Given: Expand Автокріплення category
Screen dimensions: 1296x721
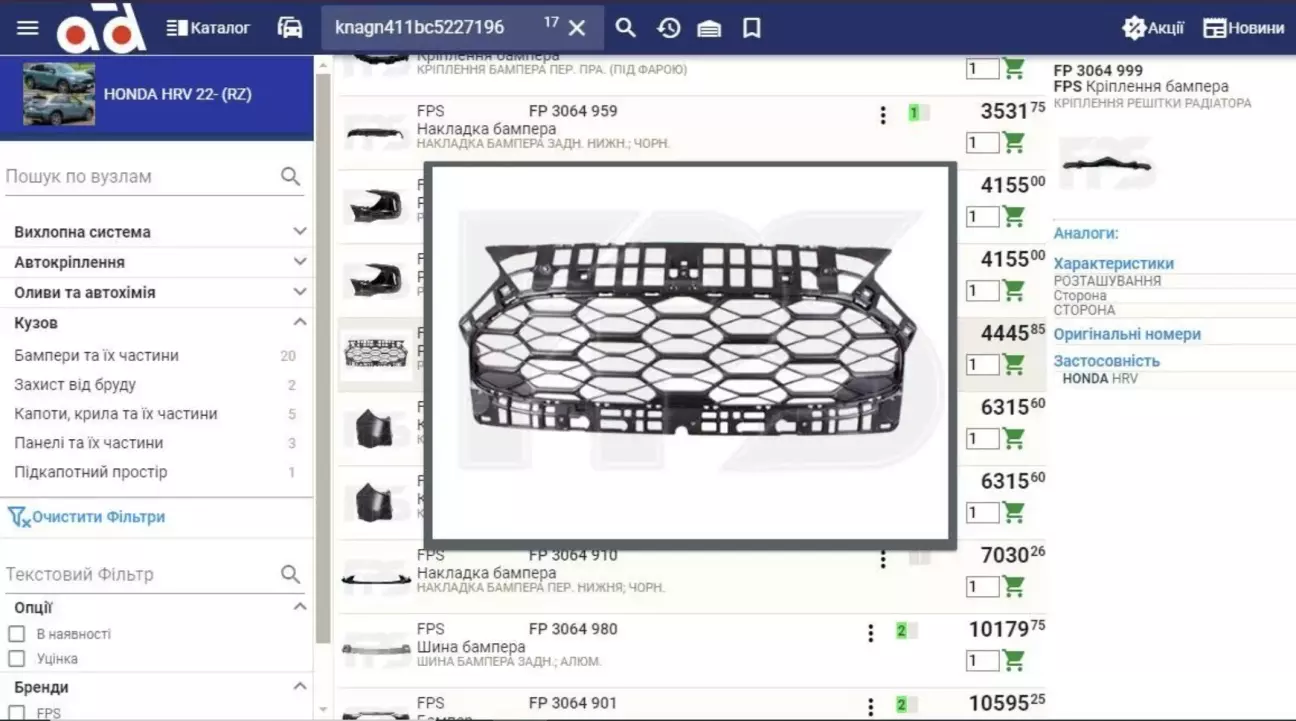Looking at the screenshot, I should point(158,262).
